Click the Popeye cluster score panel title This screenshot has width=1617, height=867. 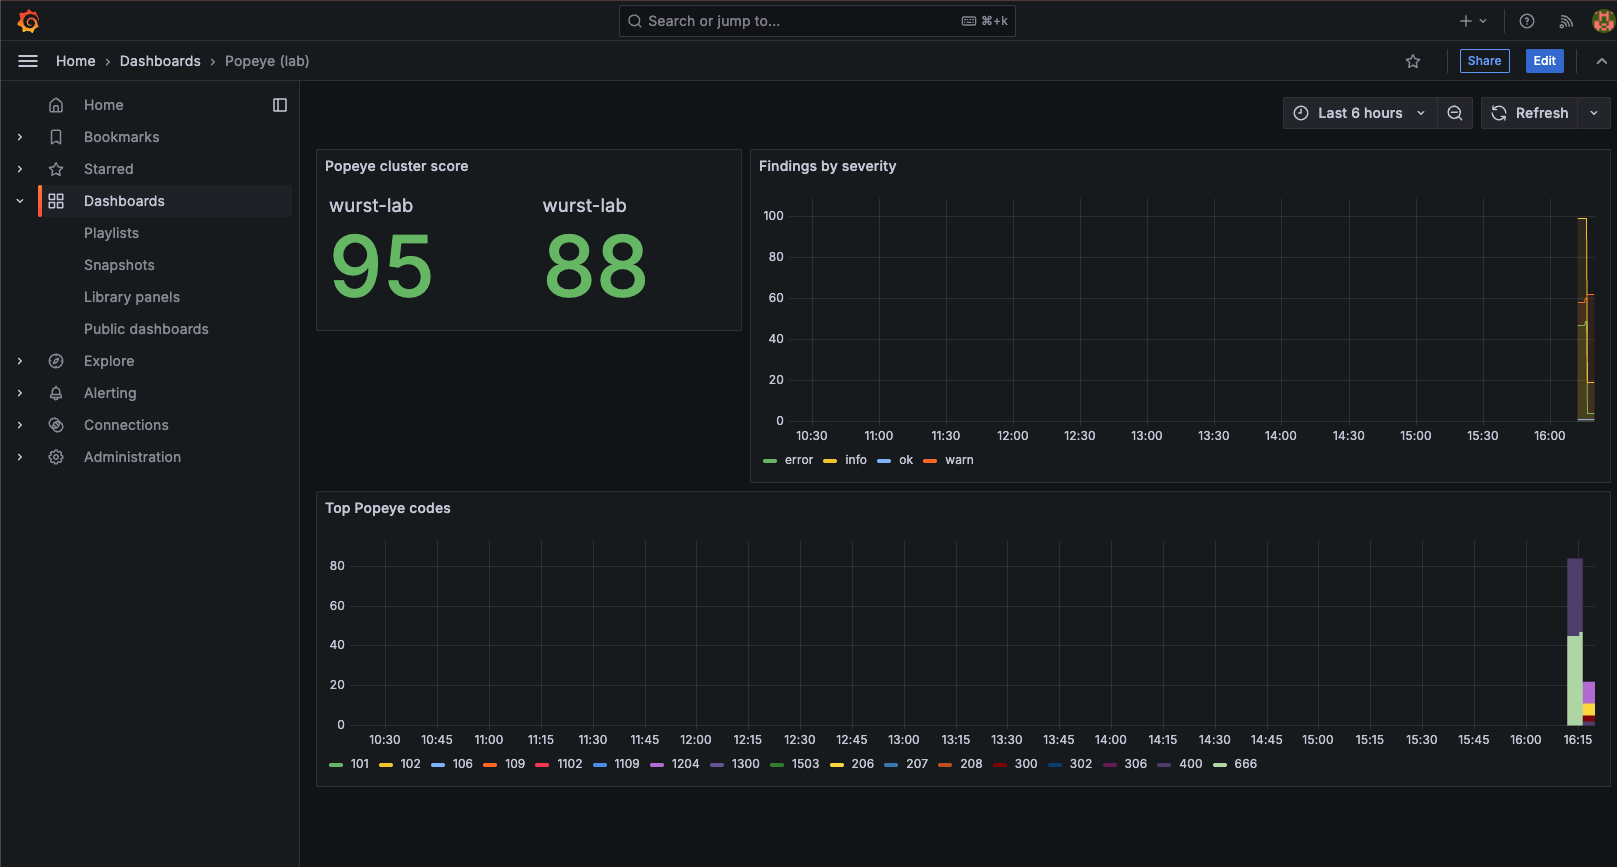coord(396,166)
